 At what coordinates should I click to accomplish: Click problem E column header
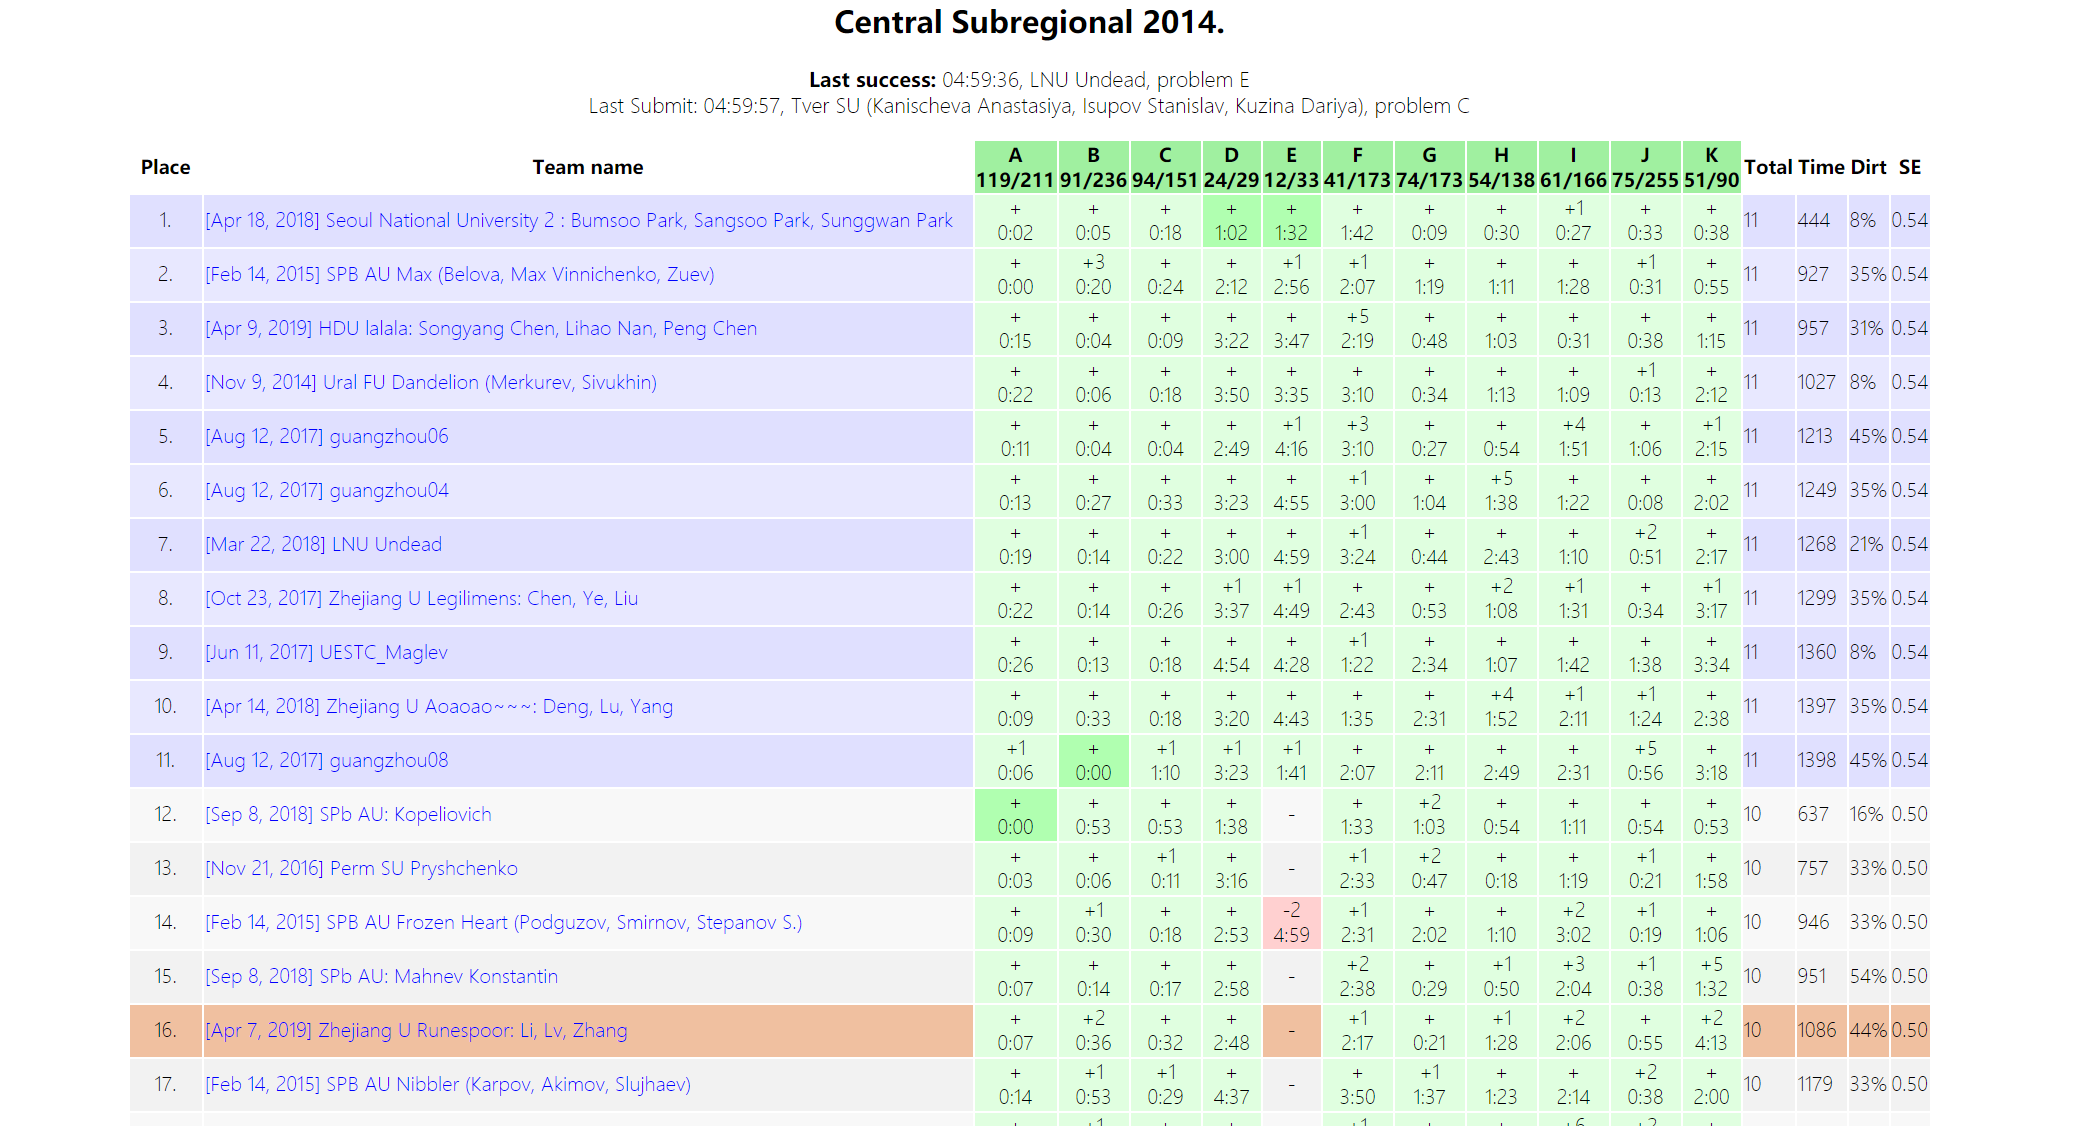(1290, 167)
